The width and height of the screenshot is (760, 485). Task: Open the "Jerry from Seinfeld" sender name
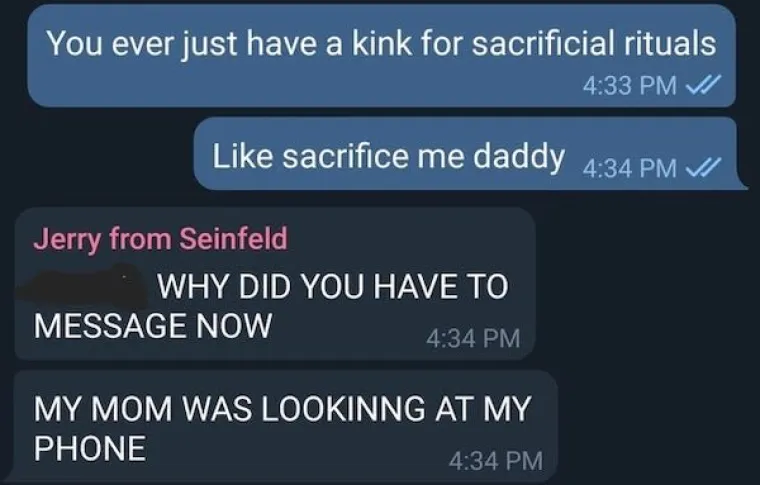(160, 239)
